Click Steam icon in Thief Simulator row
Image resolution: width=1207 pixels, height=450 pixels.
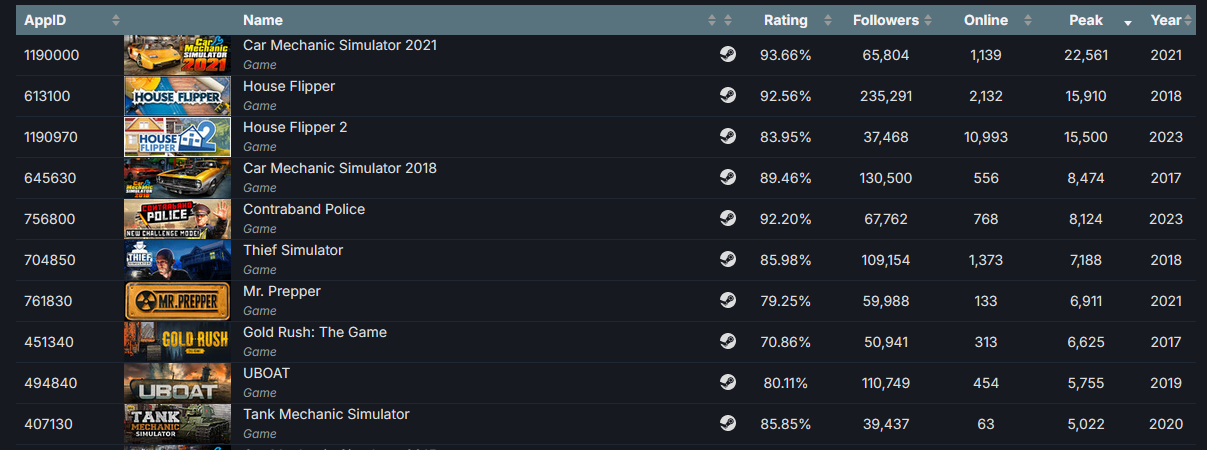coord(728,260)
